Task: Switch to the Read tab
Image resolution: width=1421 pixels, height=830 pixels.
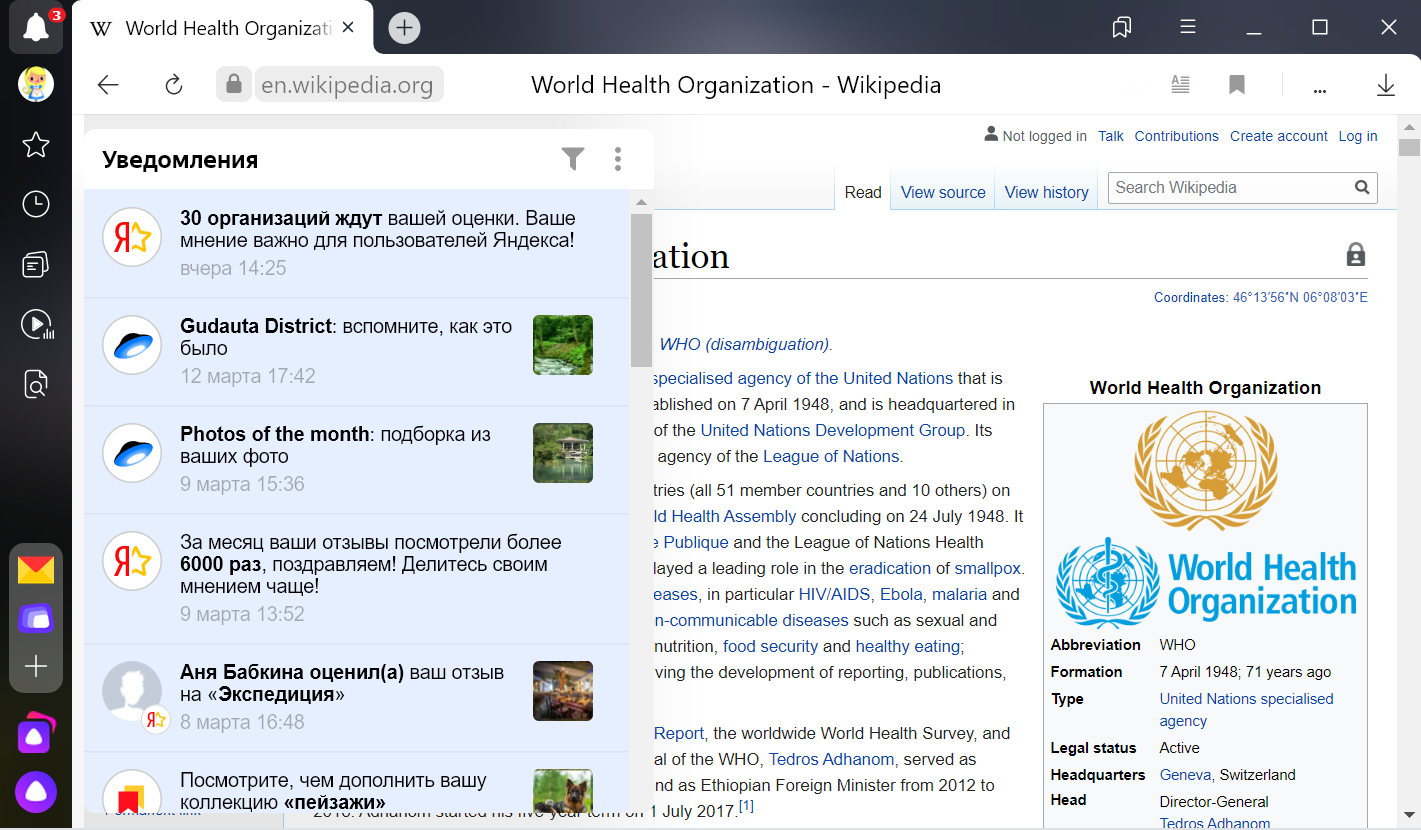Action: click(863, 192)
